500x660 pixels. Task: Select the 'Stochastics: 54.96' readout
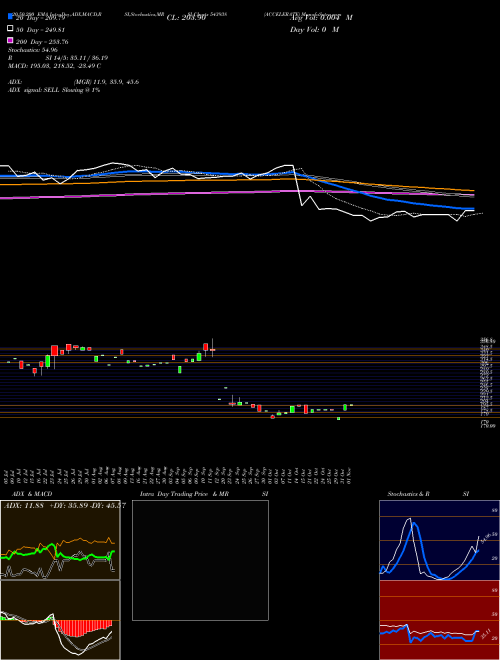(33, 50)
